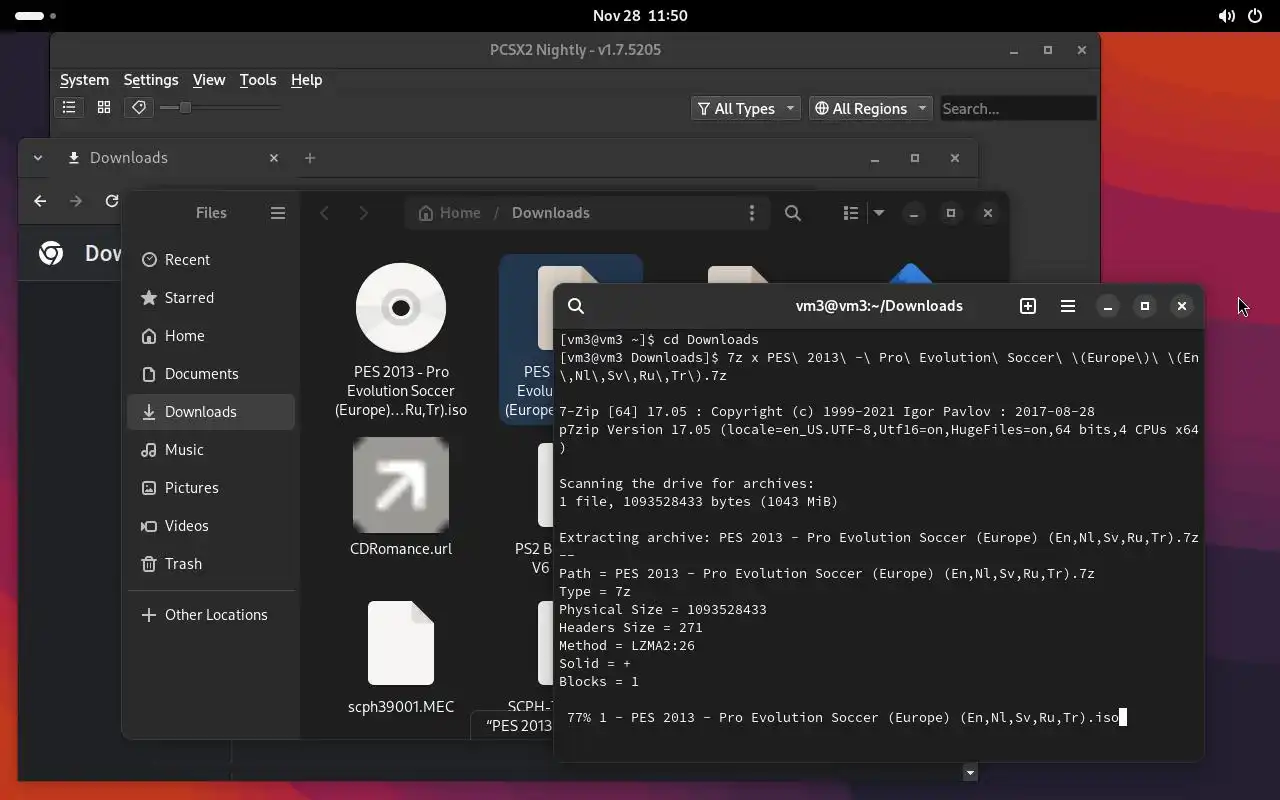Open a new browser tab
This screenshot has width=1280, height=800.
(310, 158)
